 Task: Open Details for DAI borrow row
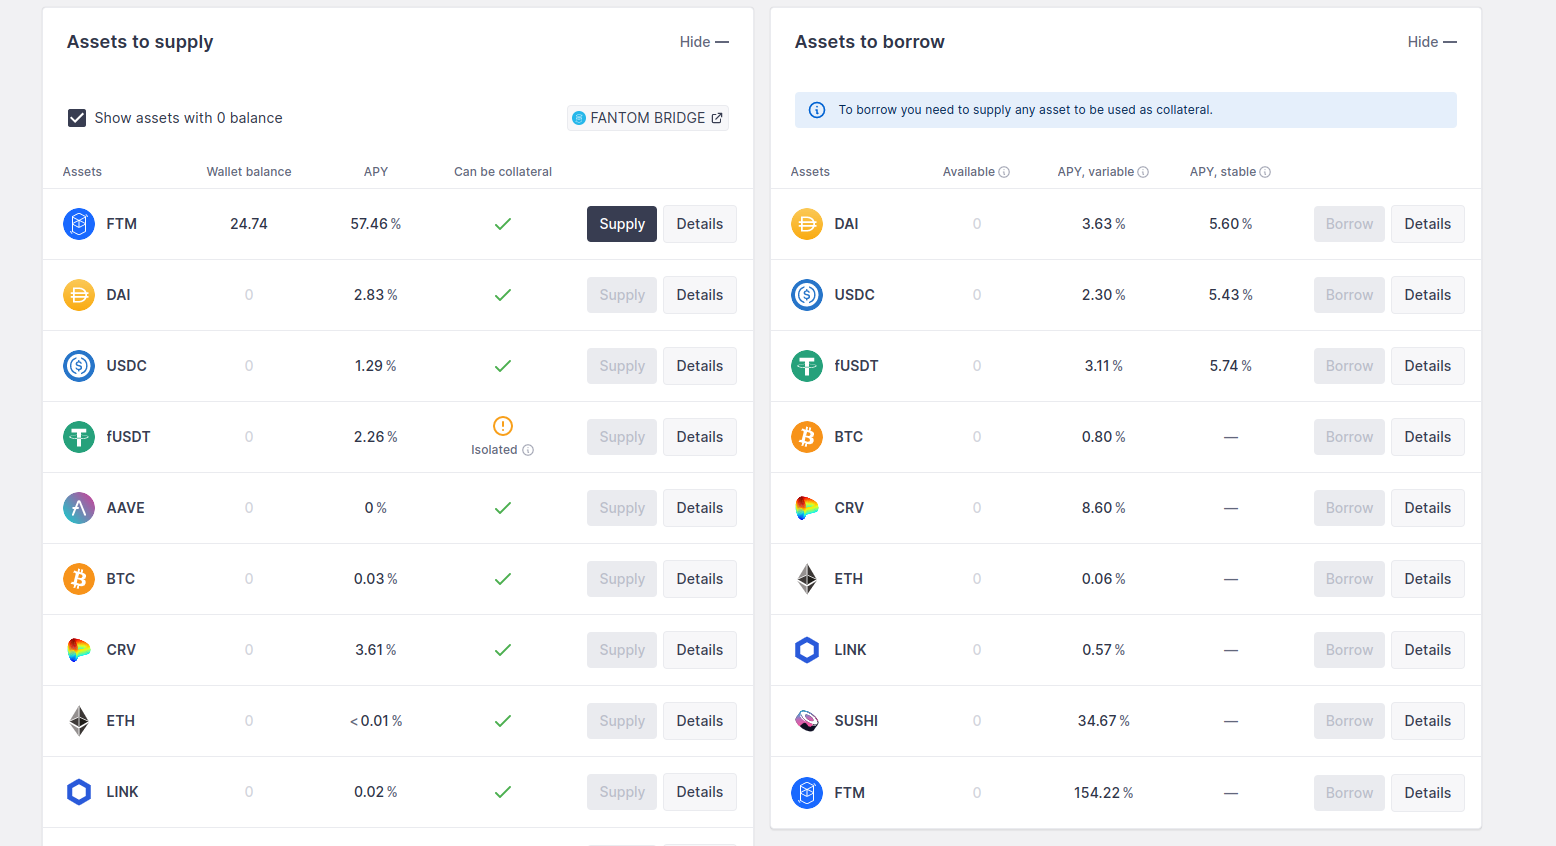tap(1428, 224)
